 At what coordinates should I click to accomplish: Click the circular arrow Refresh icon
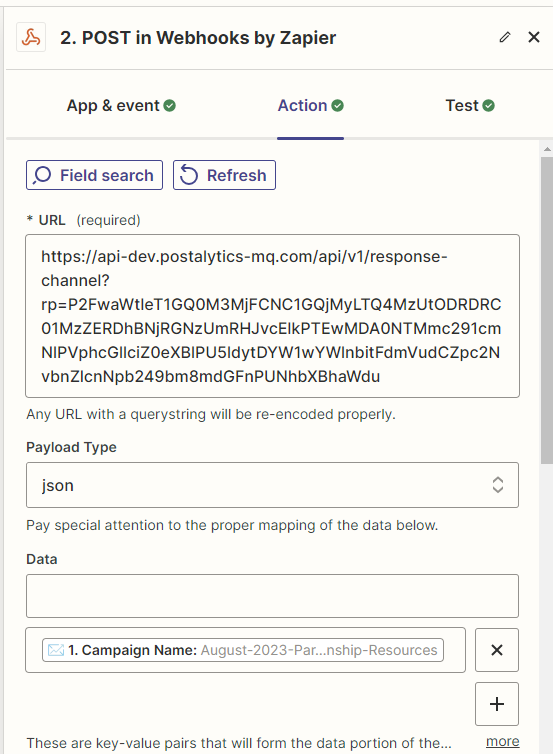coord(189,175)
